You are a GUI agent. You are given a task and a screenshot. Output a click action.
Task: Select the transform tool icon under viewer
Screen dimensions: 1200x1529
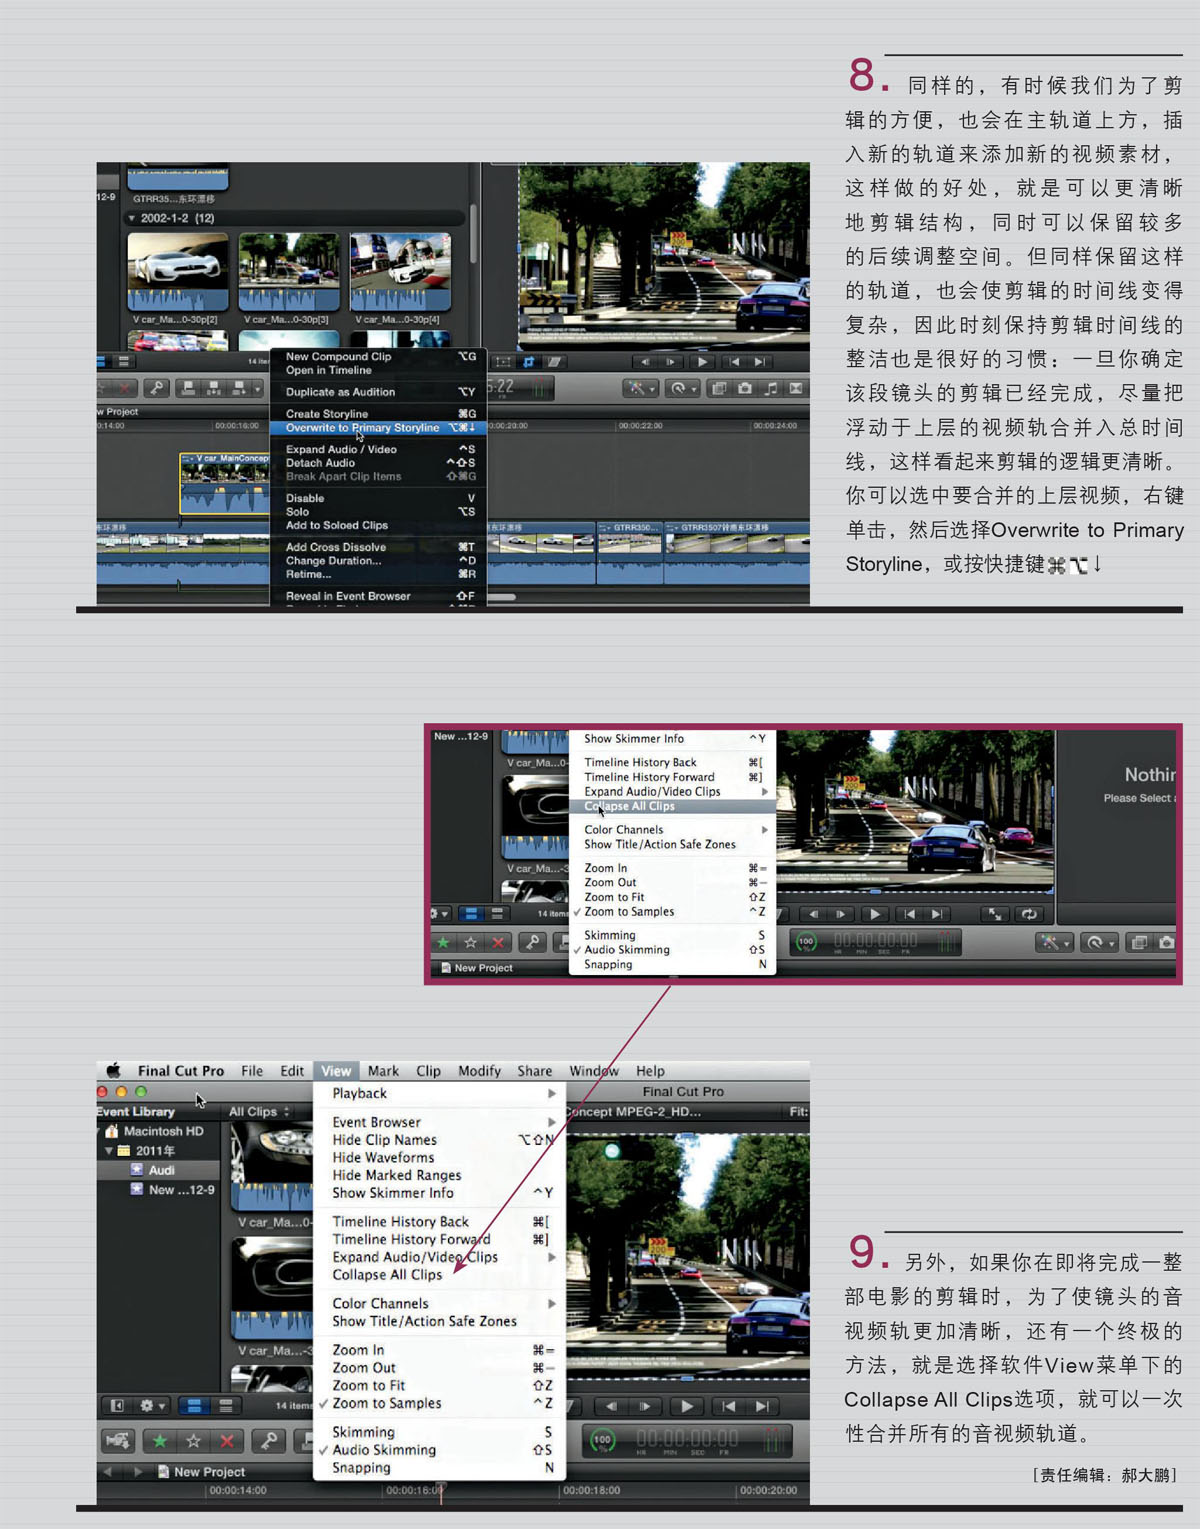coord(503,362)
